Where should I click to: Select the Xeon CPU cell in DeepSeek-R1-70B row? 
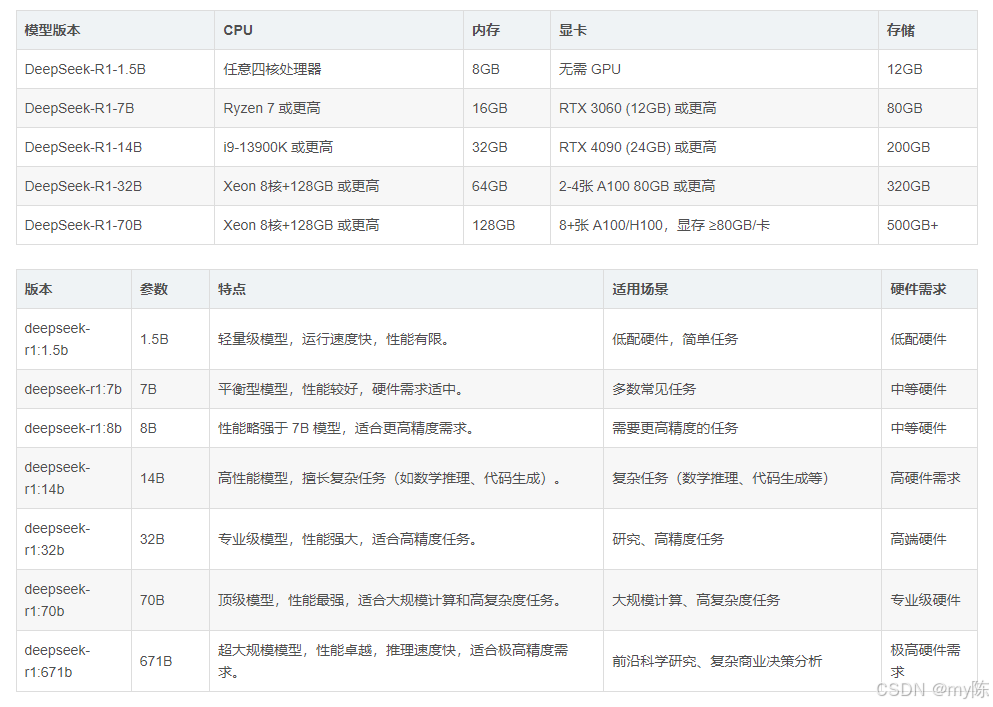[339, 225]
